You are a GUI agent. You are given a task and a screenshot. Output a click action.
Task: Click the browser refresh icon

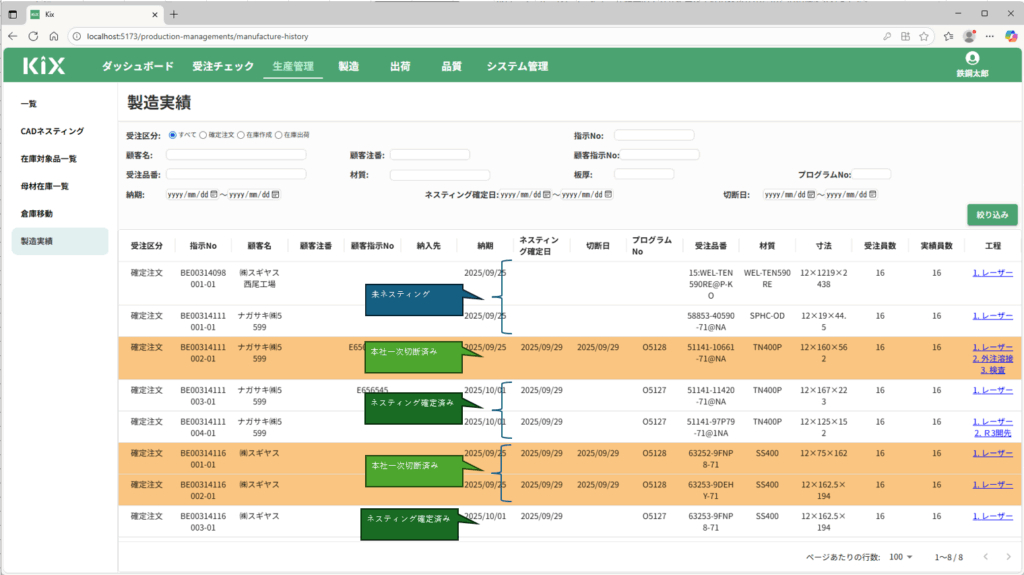pos(35,36)
